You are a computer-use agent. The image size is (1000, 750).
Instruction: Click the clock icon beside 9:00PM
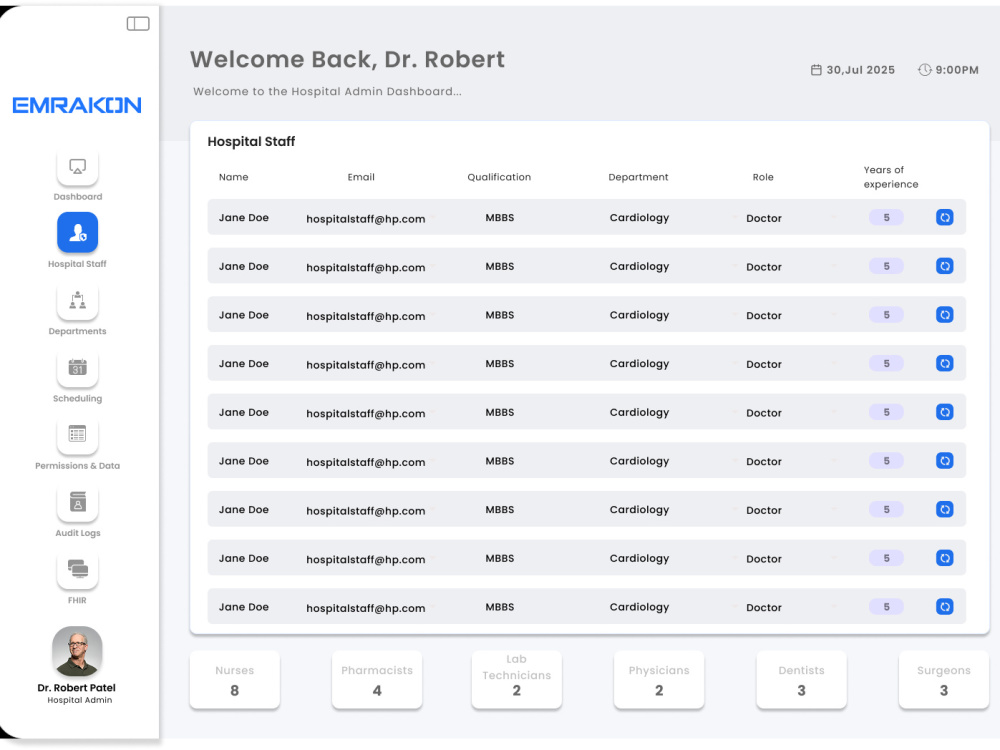coord(924,70)
